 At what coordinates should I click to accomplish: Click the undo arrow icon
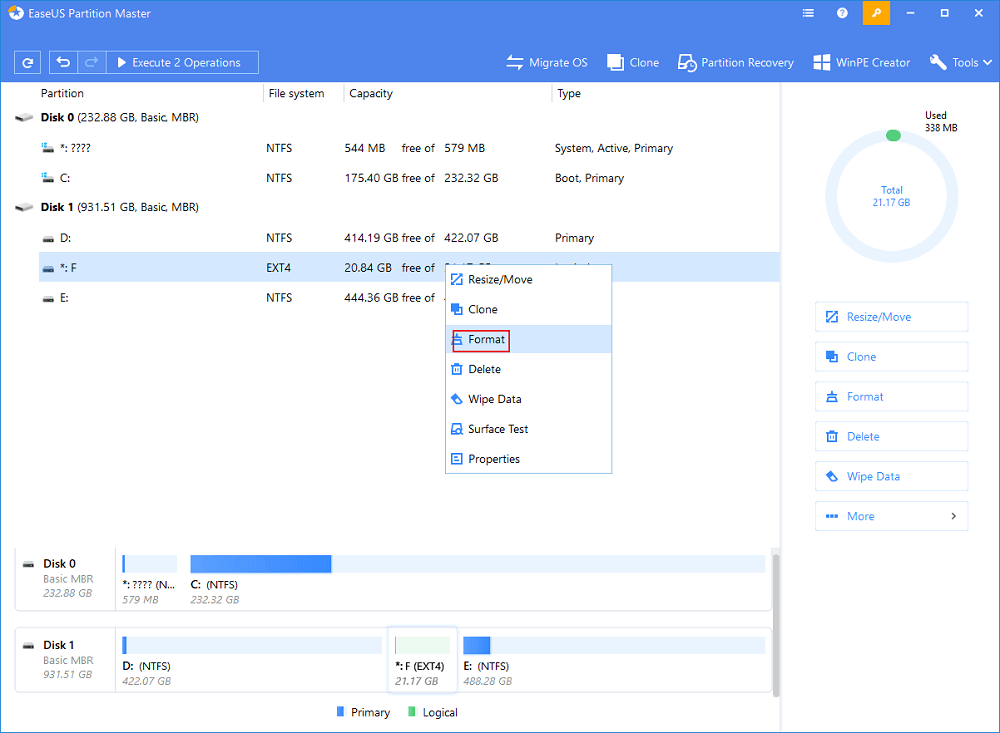(x=63, y=63)
